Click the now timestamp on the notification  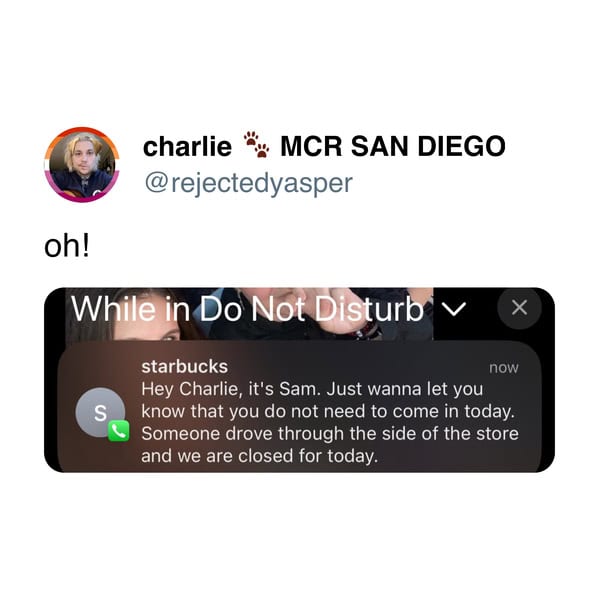point(504,367)
